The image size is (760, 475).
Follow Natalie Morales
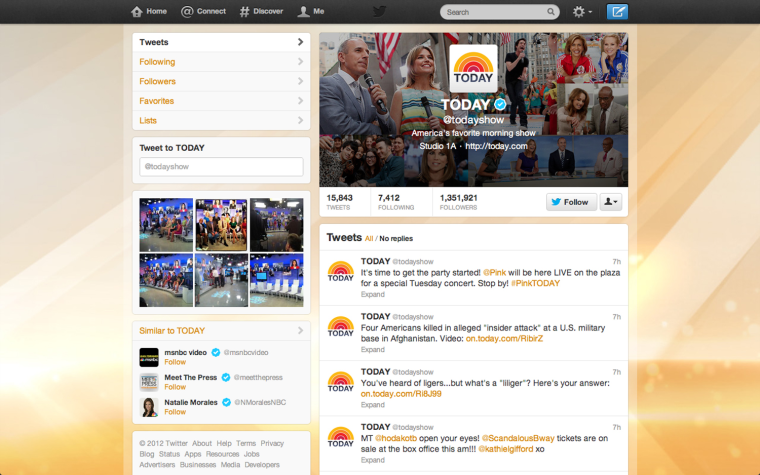click(x=175, y=412)
